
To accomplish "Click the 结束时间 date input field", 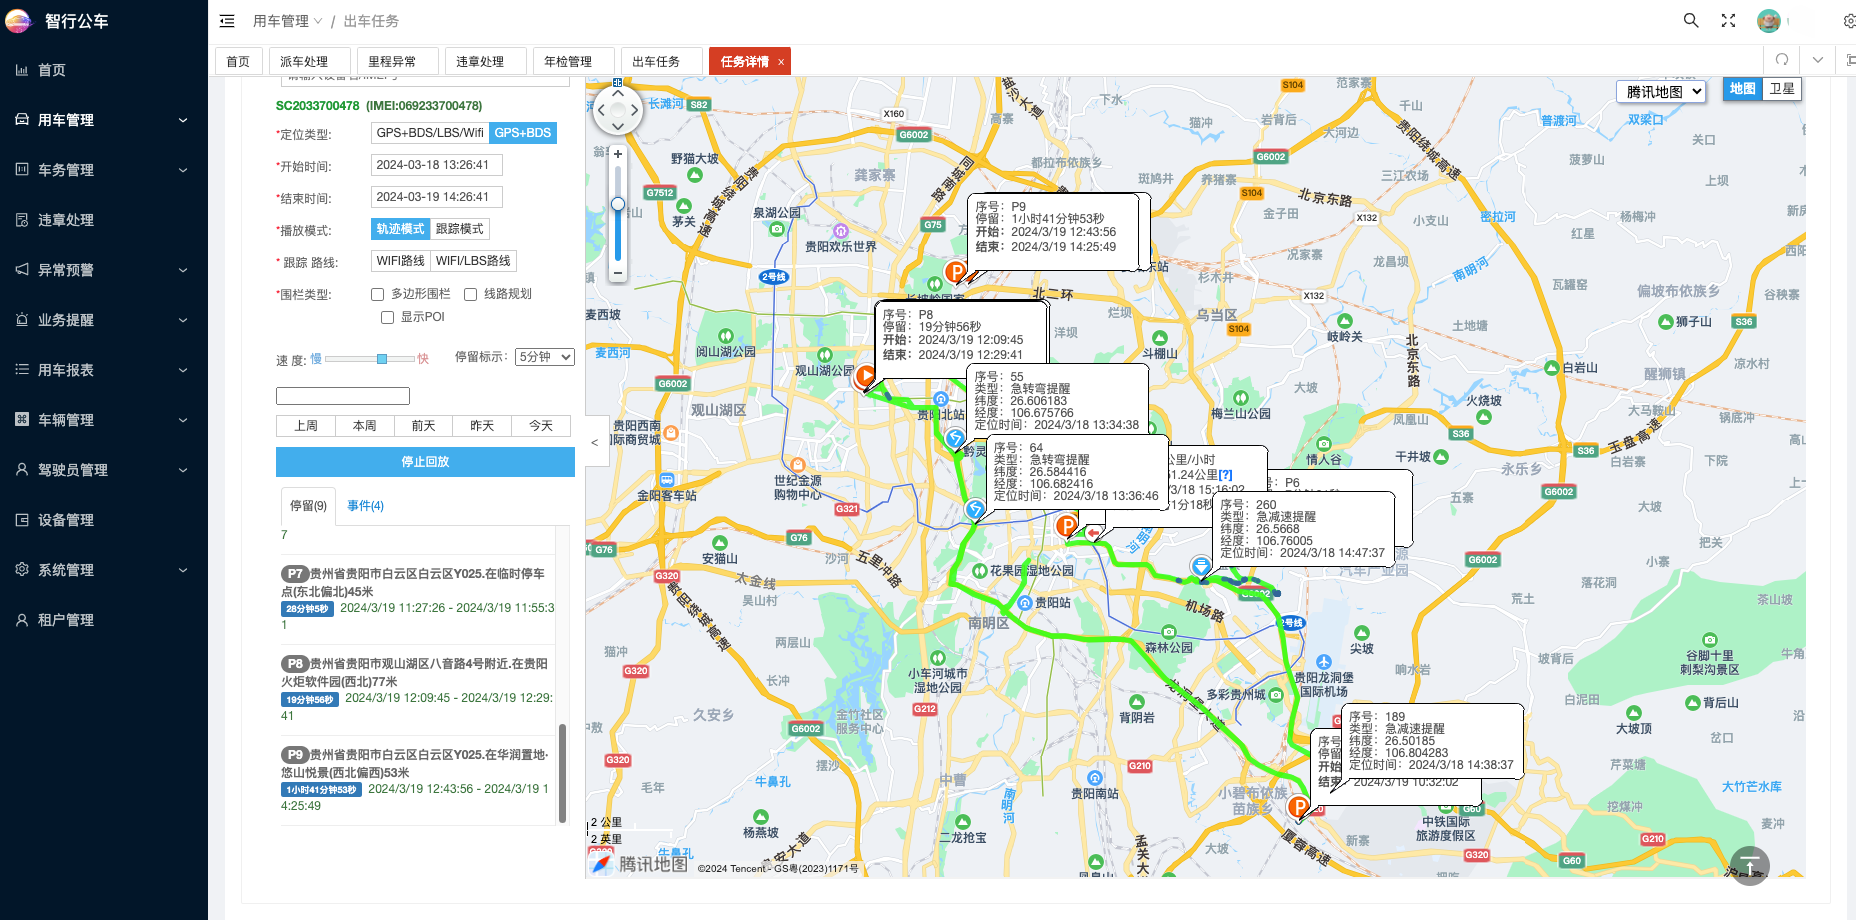I will tap(436, 197).
